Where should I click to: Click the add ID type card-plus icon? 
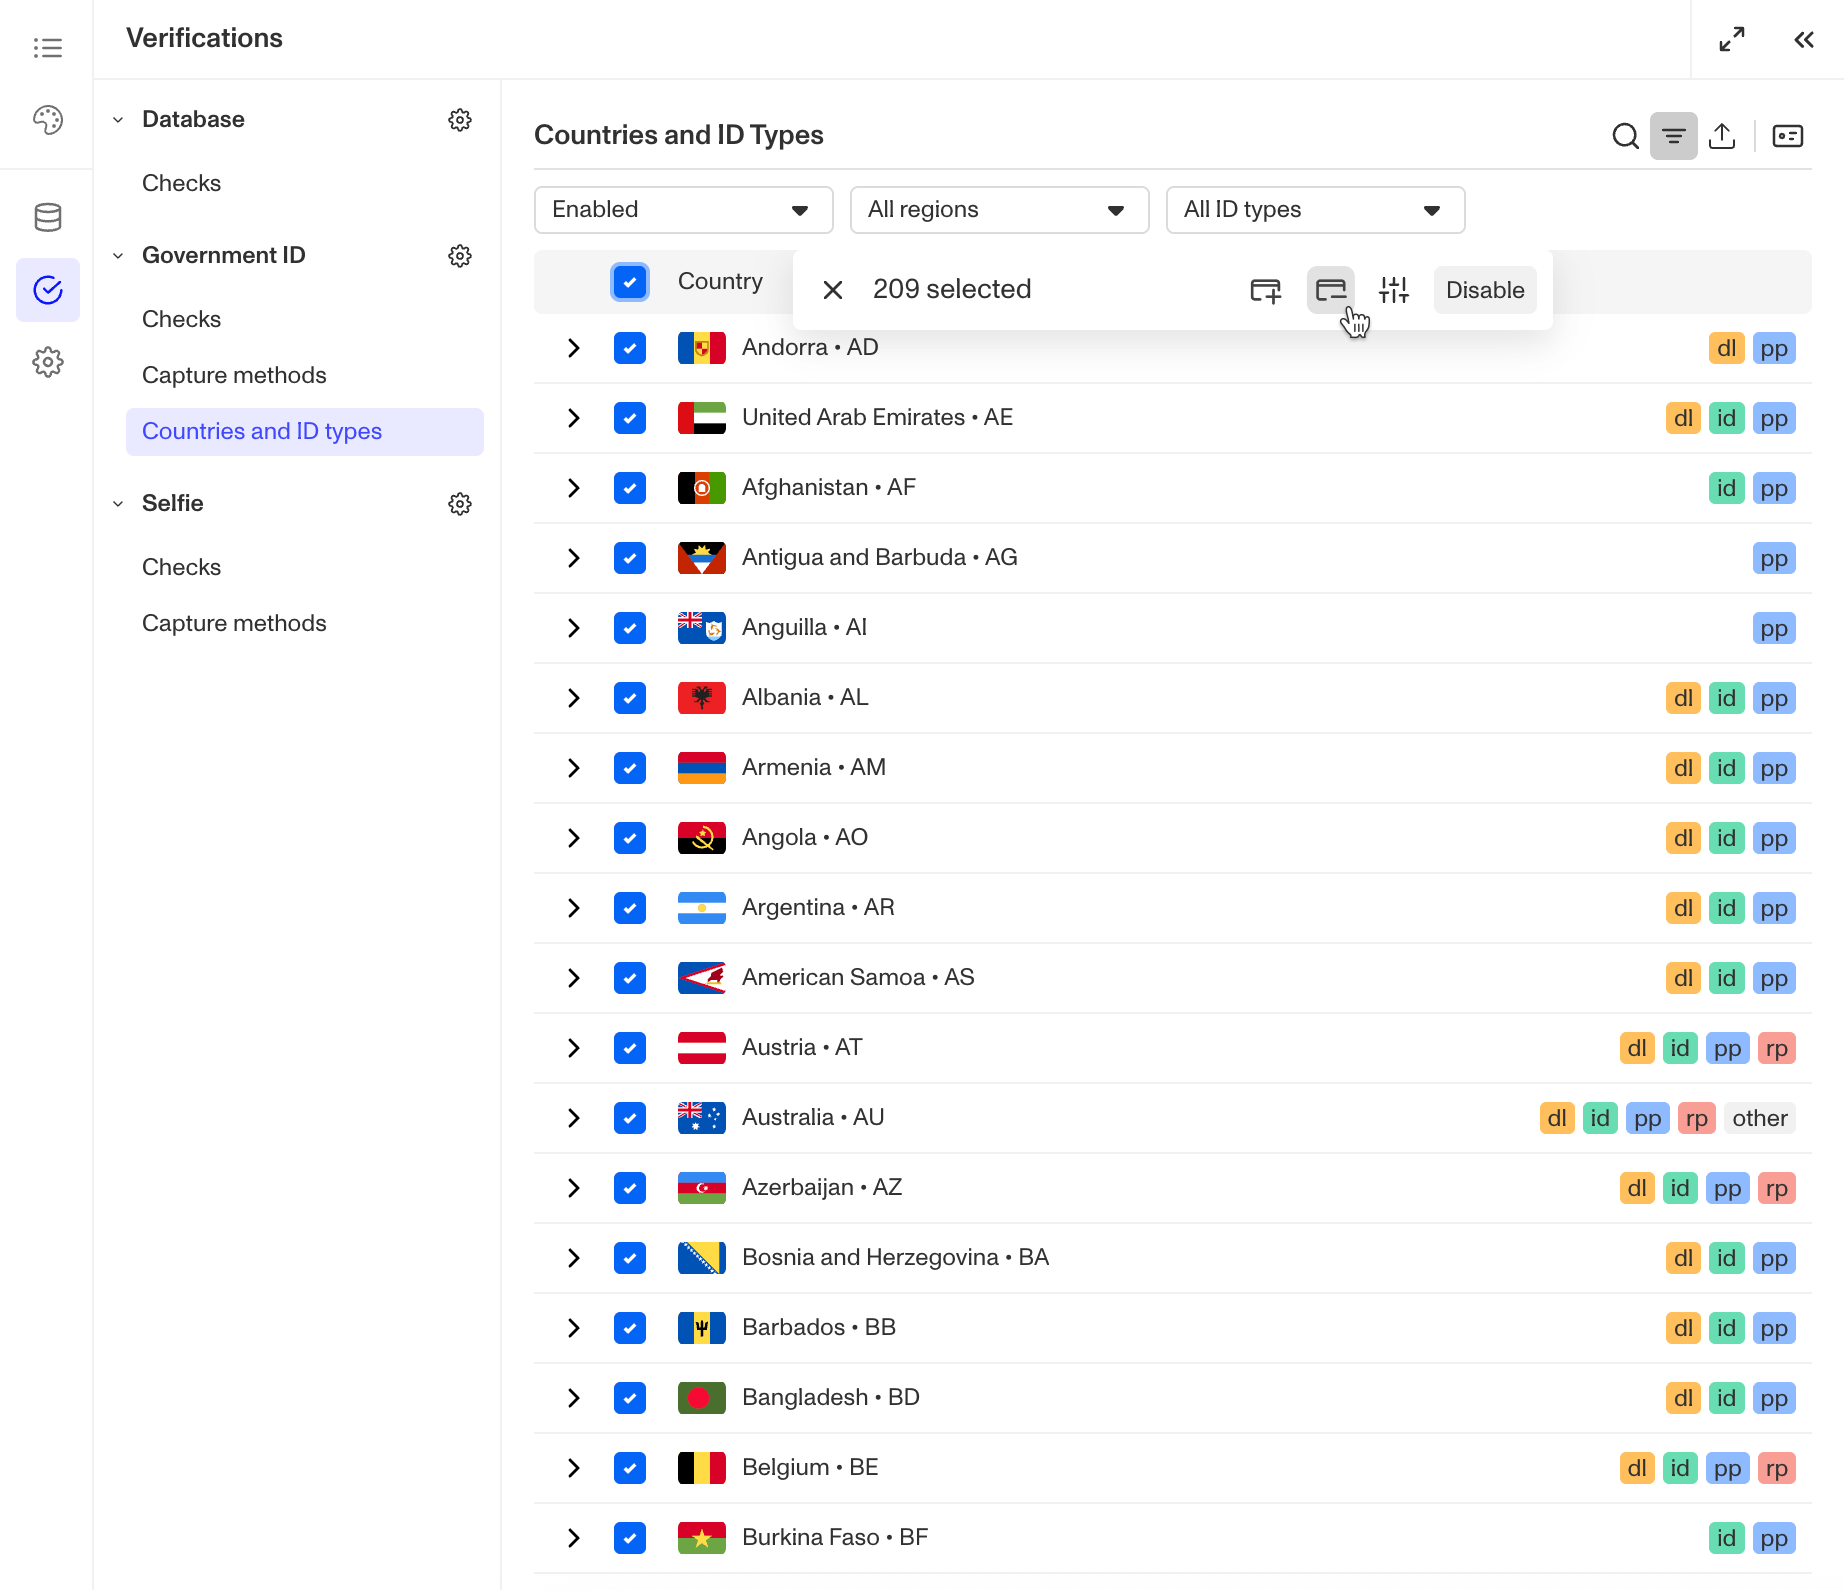click(x=1266, y=290)
